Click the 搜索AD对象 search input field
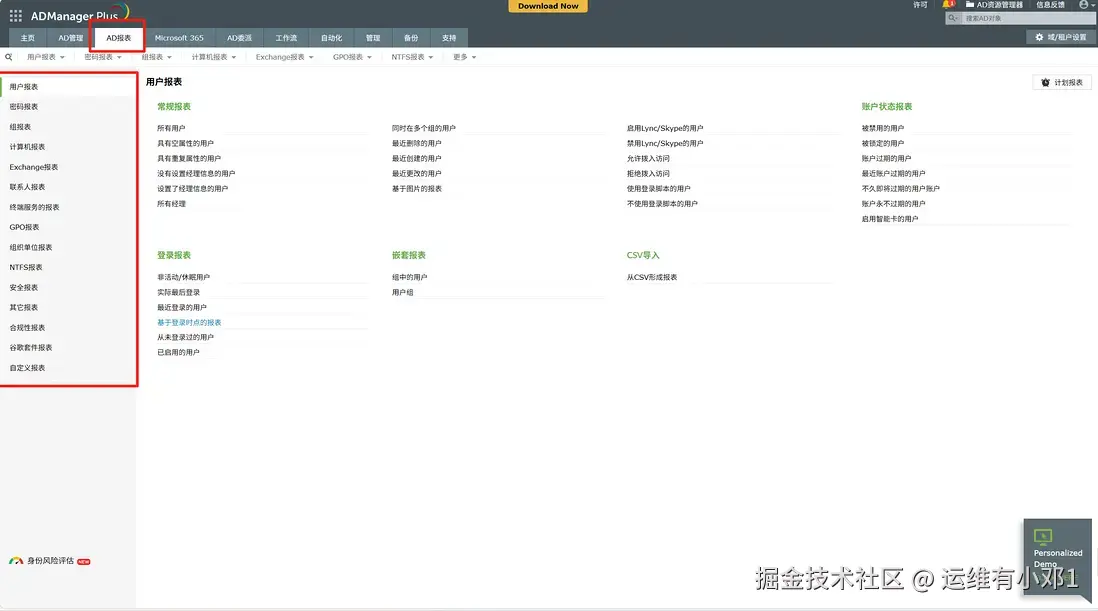1098x611 pixels. click(x=1020, y=17)
